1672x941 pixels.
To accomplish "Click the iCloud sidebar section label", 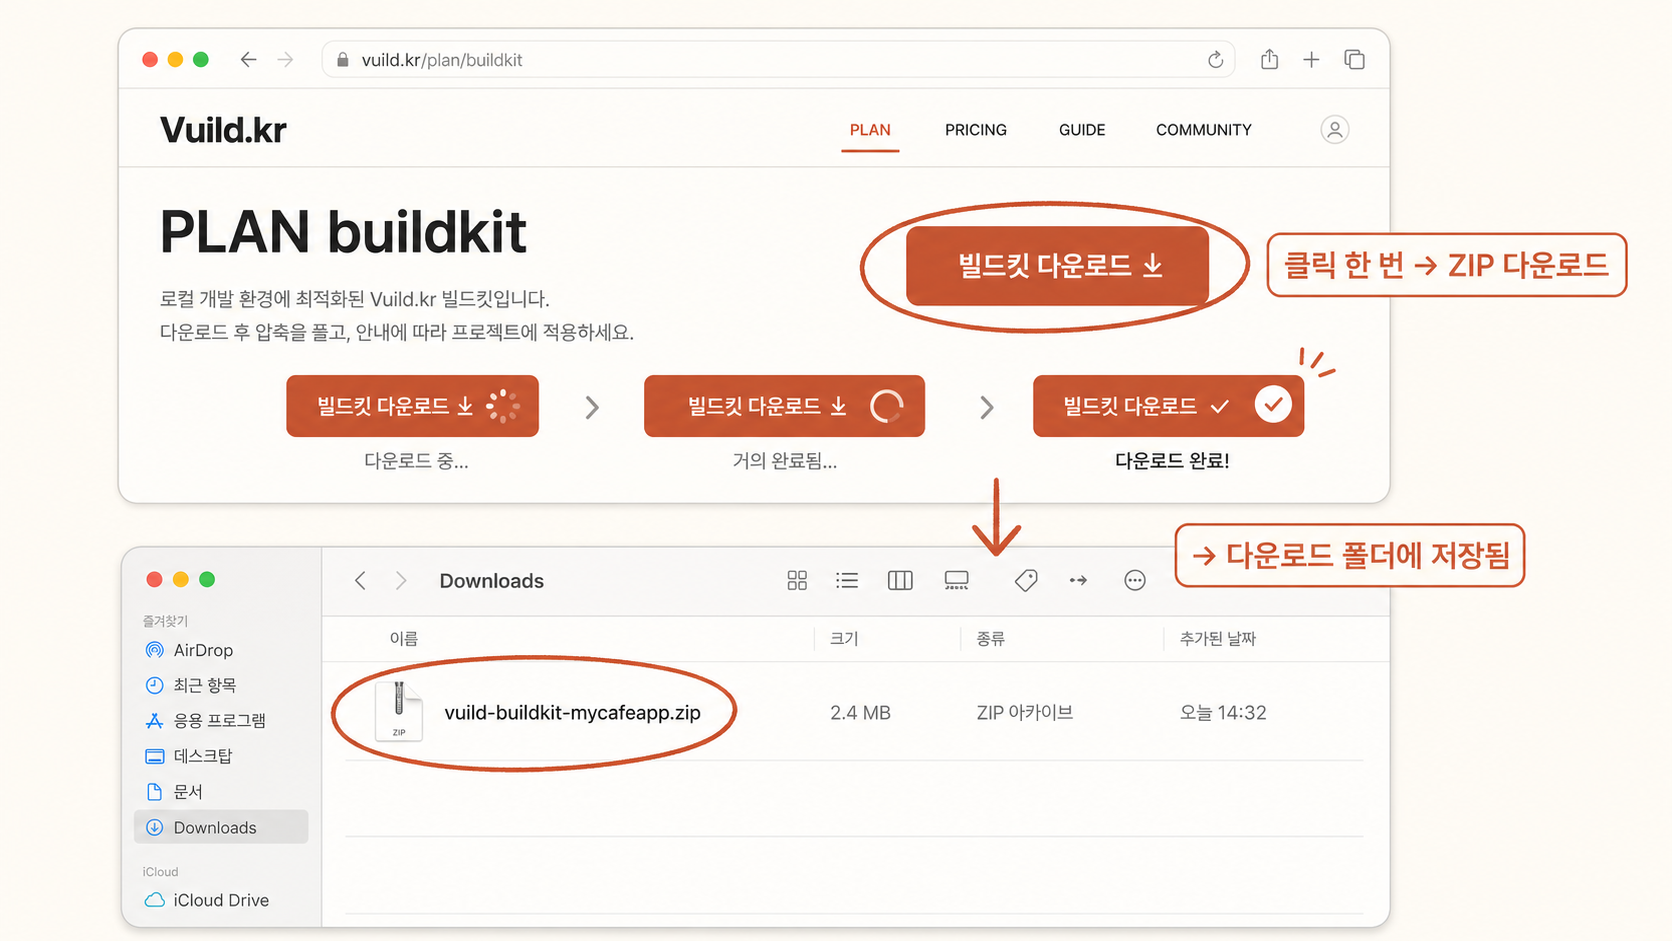I will [160, 872].
